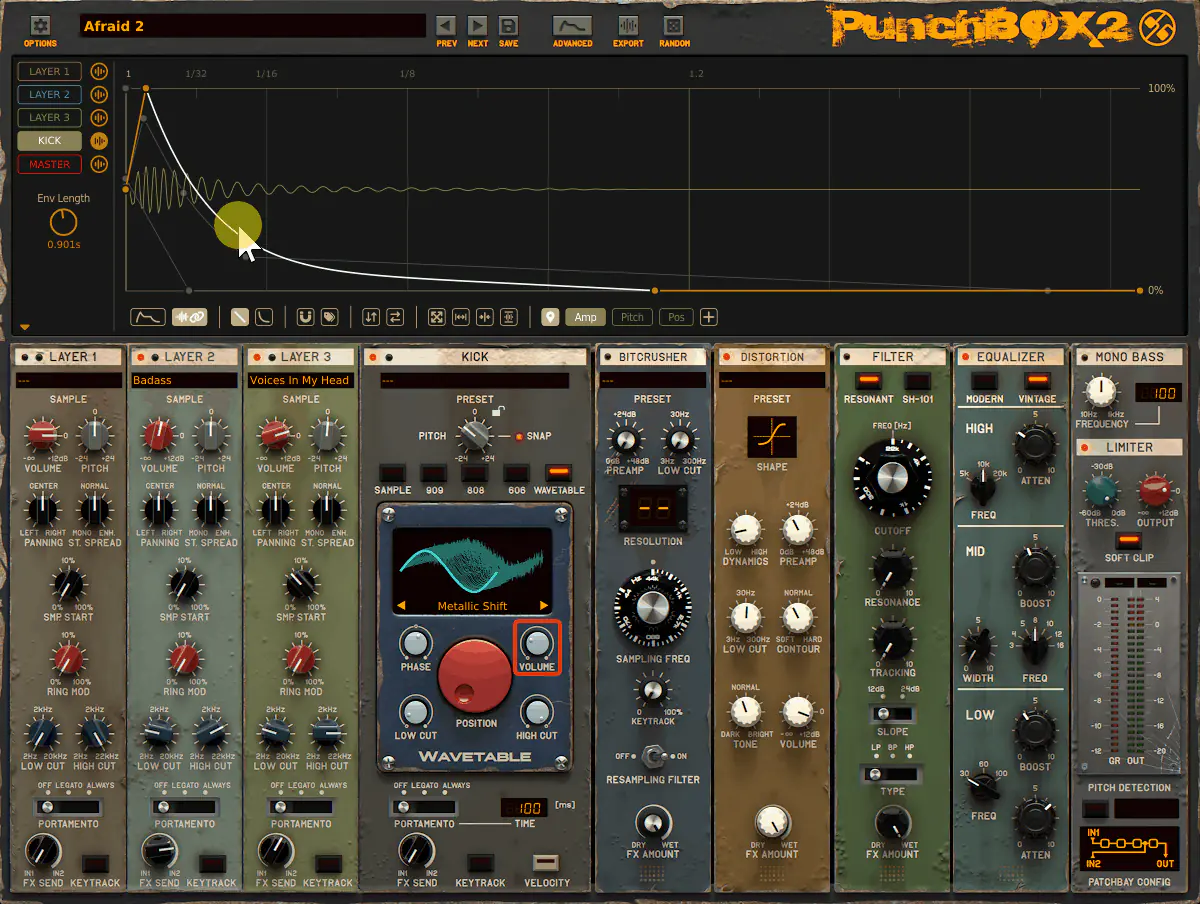Choose the linear curve segment tool
Screen dimensions: 1200x904
click(240, 317)
